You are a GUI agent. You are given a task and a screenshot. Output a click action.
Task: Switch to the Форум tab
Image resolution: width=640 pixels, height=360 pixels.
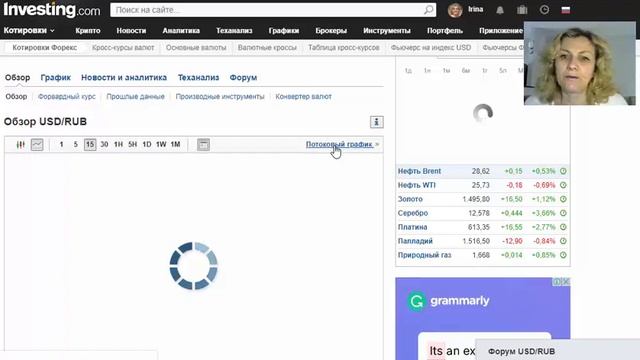pos(243,78)
